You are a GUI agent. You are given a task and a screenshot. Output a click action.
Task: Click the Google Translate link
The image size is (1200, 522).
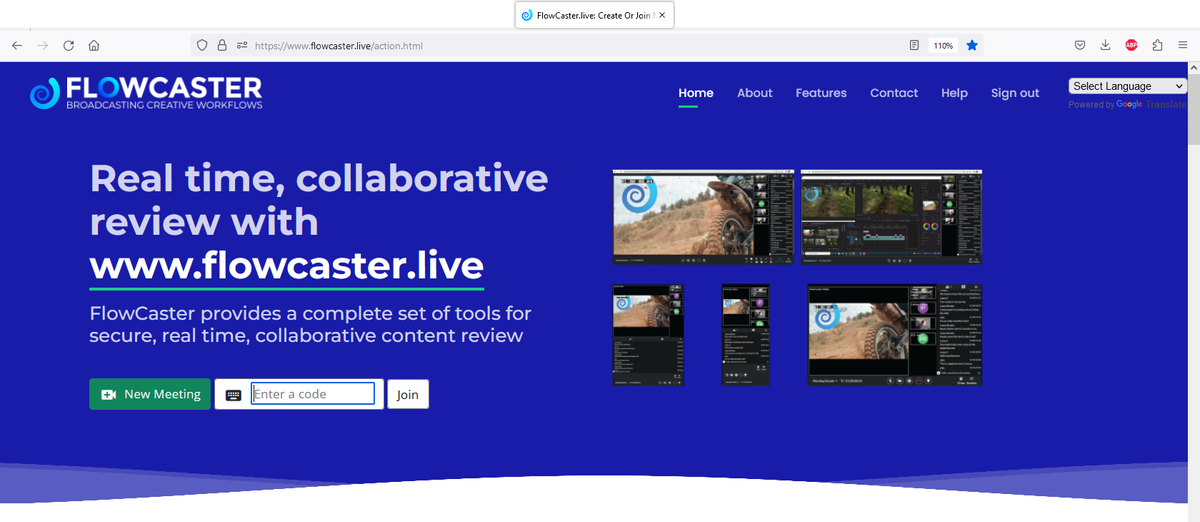click(x=1151, y=104)
